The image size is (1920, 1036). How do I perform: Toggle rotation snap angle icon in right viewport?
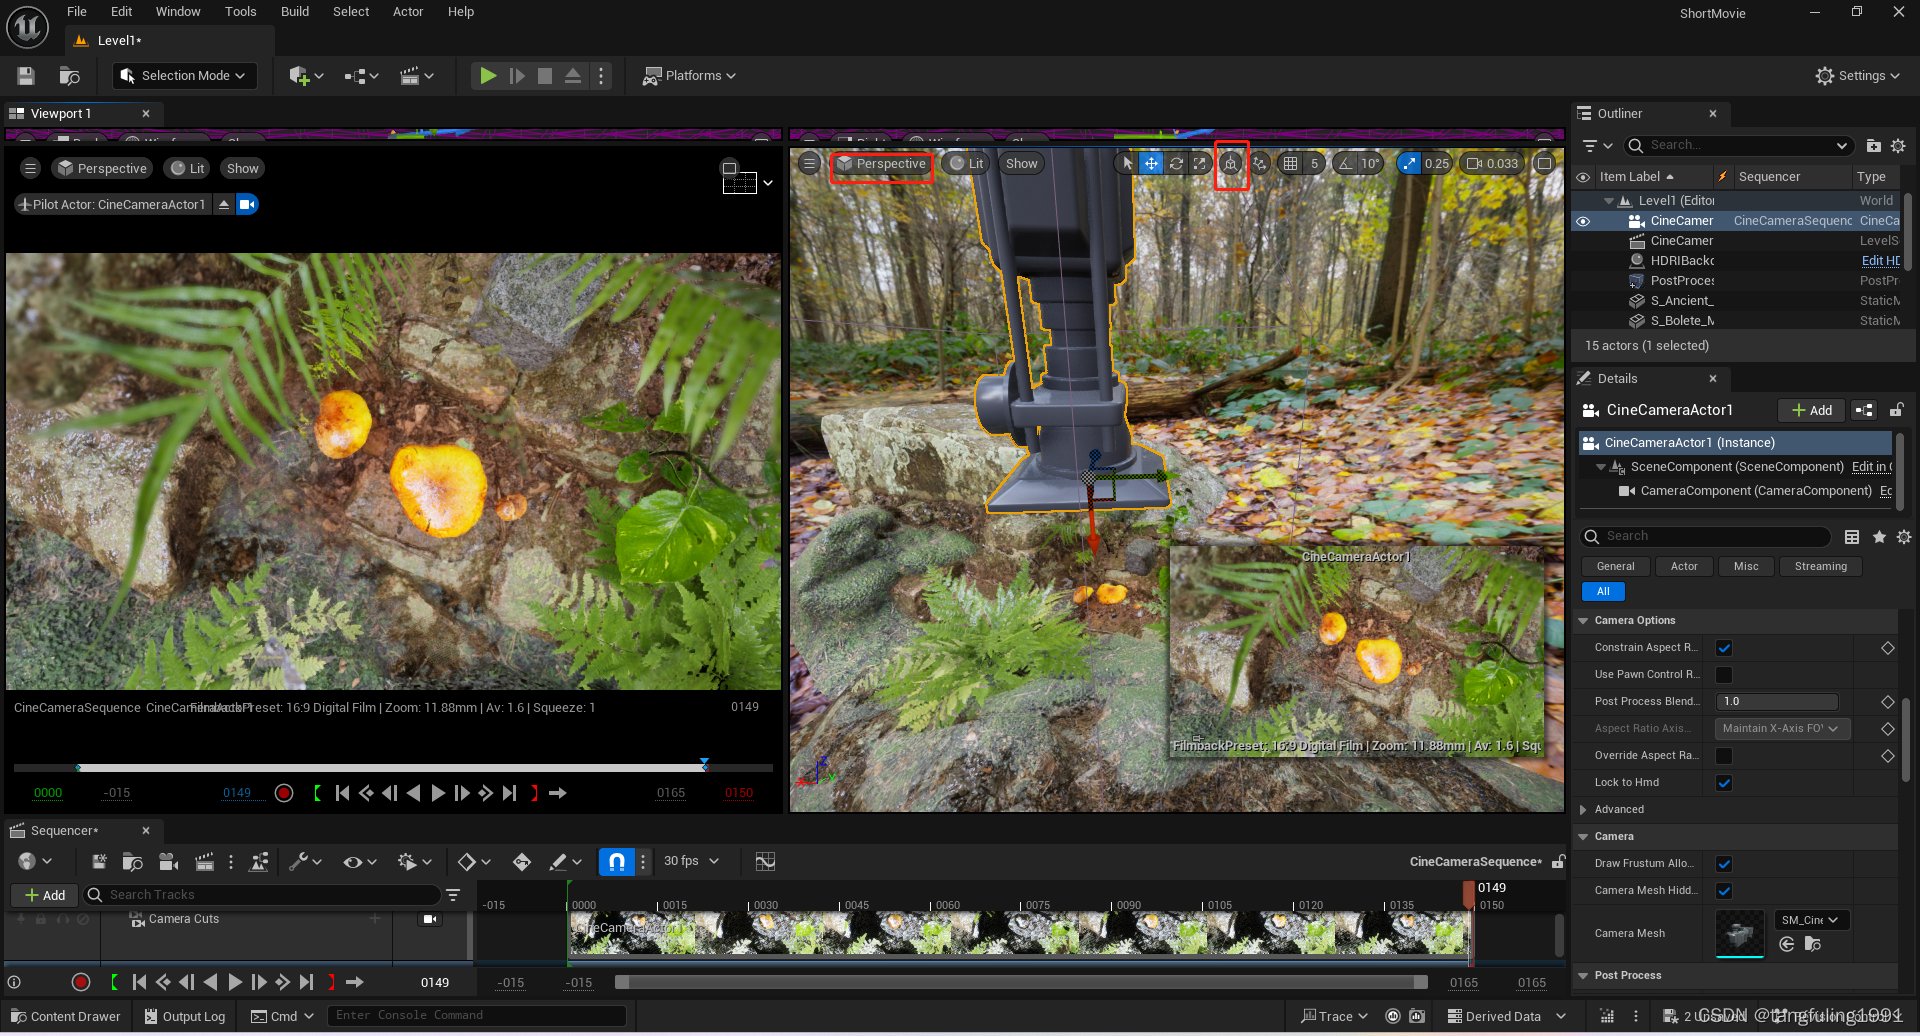pyautogui.click(x=1346, y=163)
